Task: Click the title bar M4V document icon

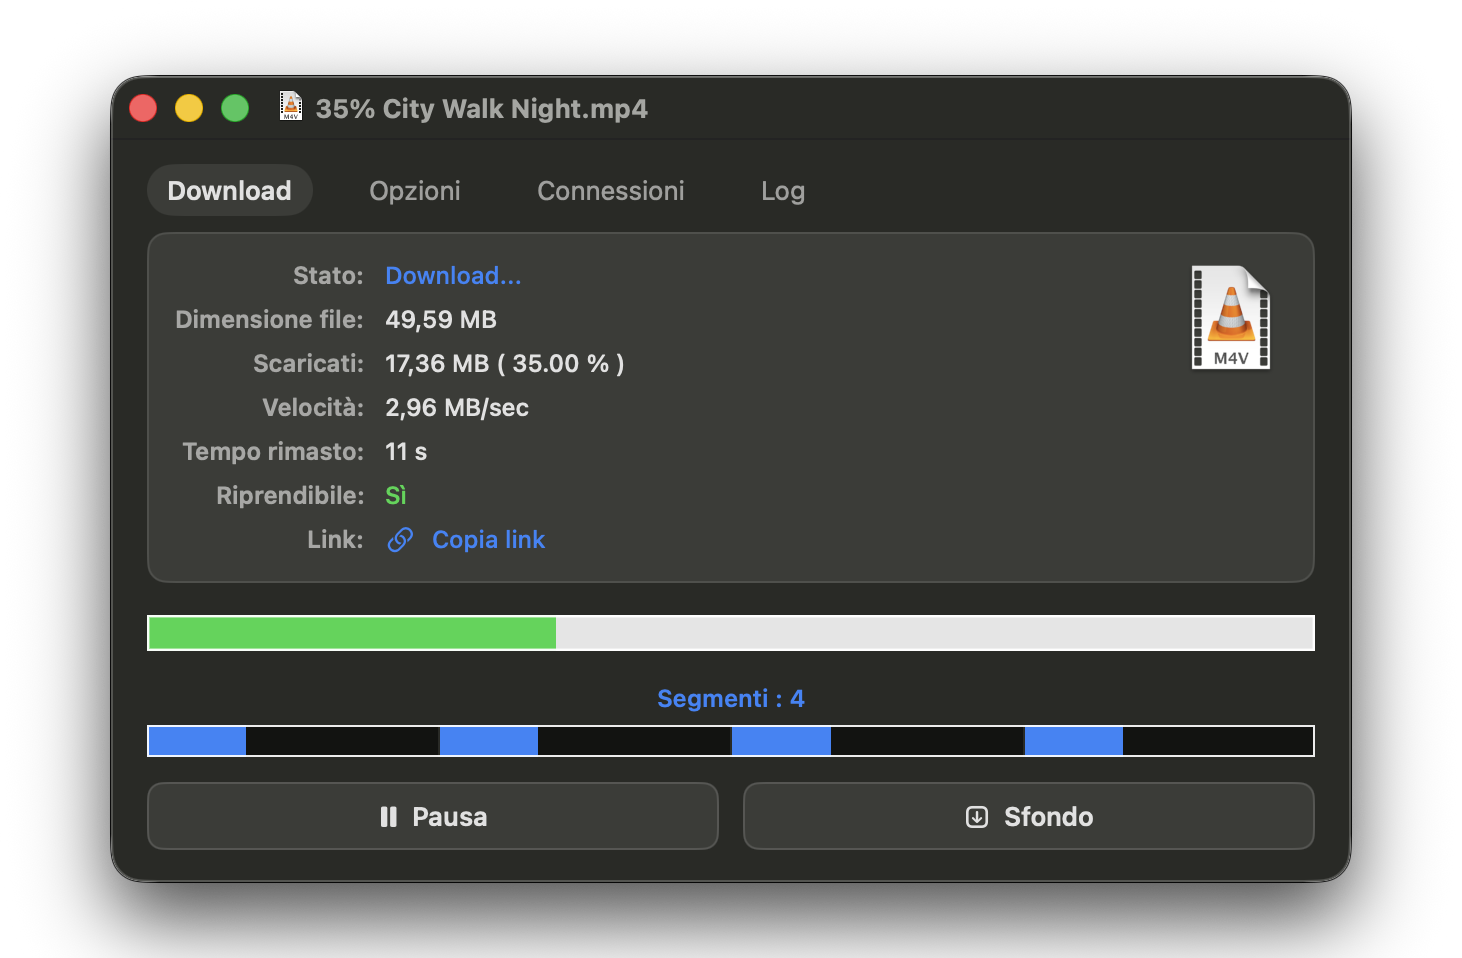Action: point(291,106)
